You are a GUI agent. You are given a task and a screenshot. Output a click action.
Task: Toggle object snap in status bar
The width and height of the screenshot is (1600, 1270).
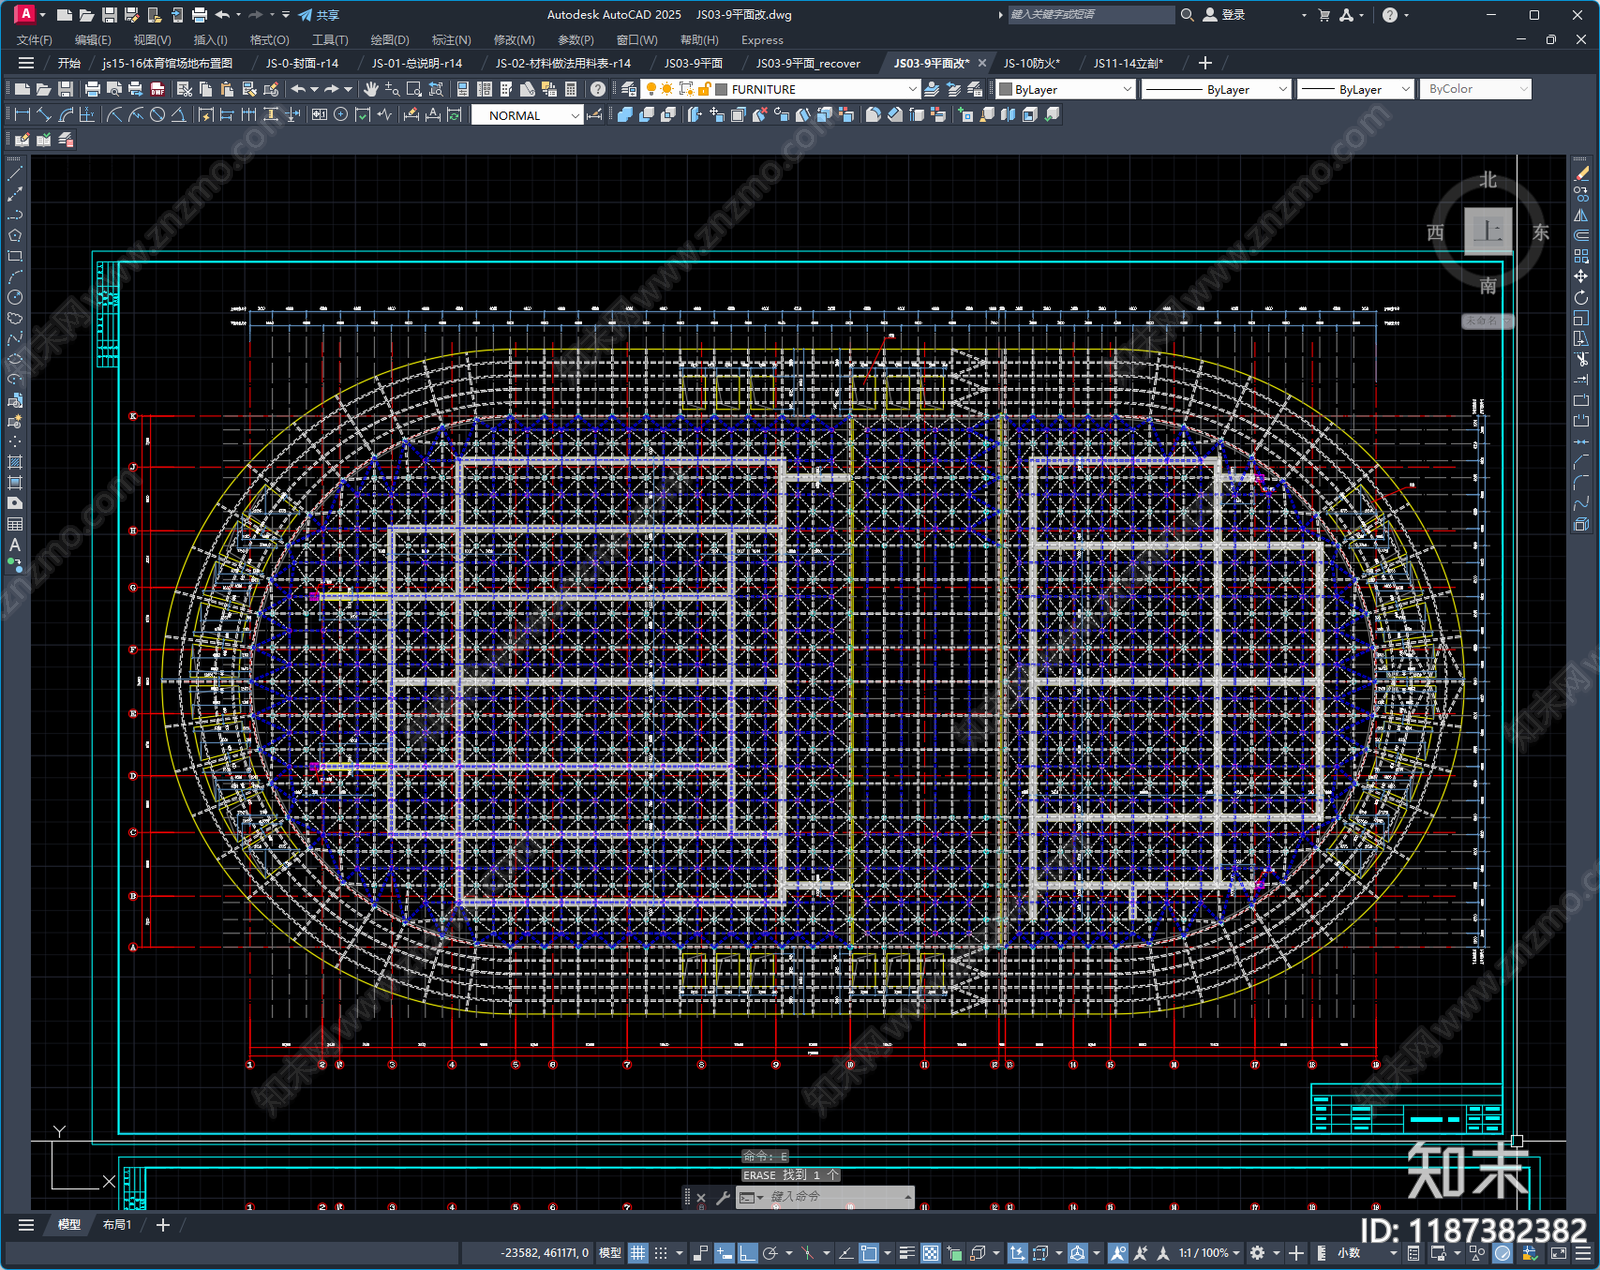[869, 1252]
